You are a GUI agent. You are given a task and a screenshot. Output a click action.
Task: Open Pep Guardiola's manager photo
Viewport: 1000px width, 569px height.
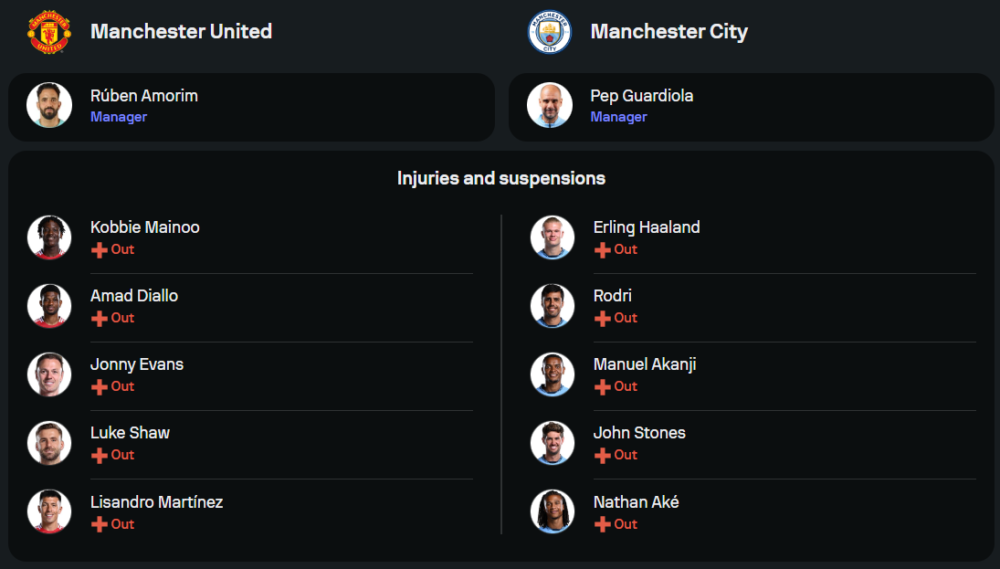(550, 105)
